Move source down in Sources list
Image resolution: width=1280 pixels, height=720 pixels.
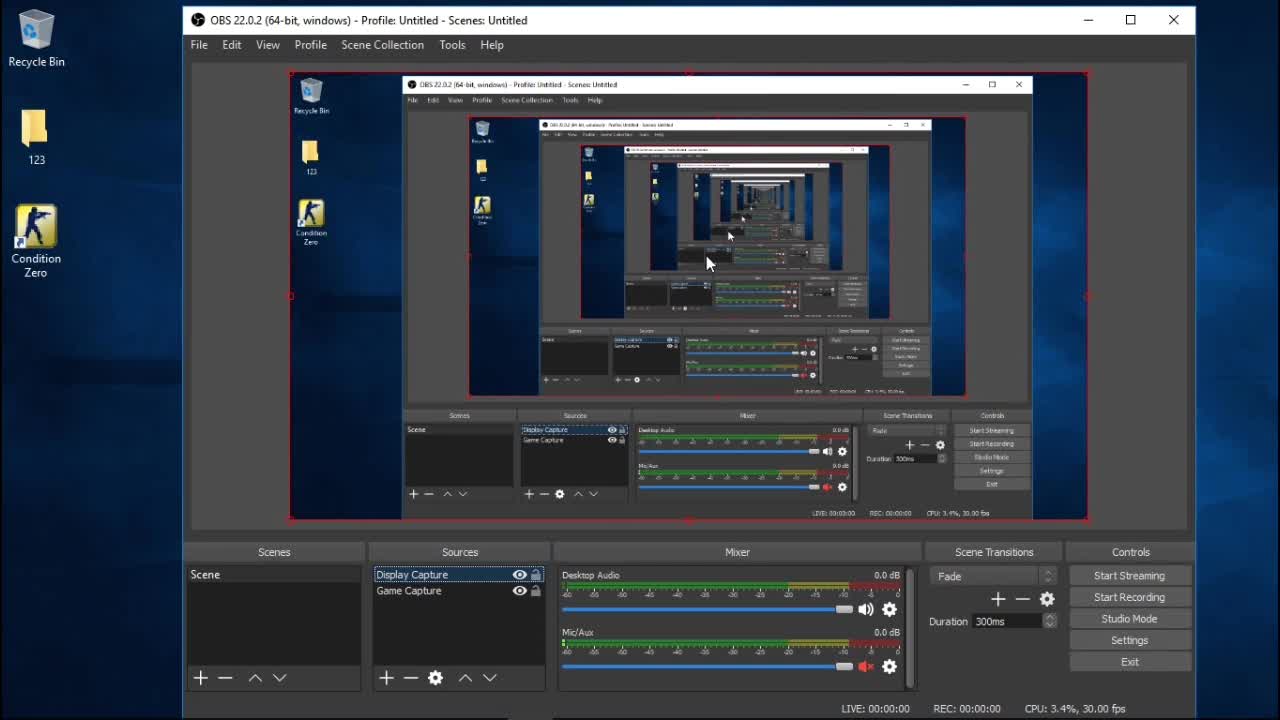point(490,678)
